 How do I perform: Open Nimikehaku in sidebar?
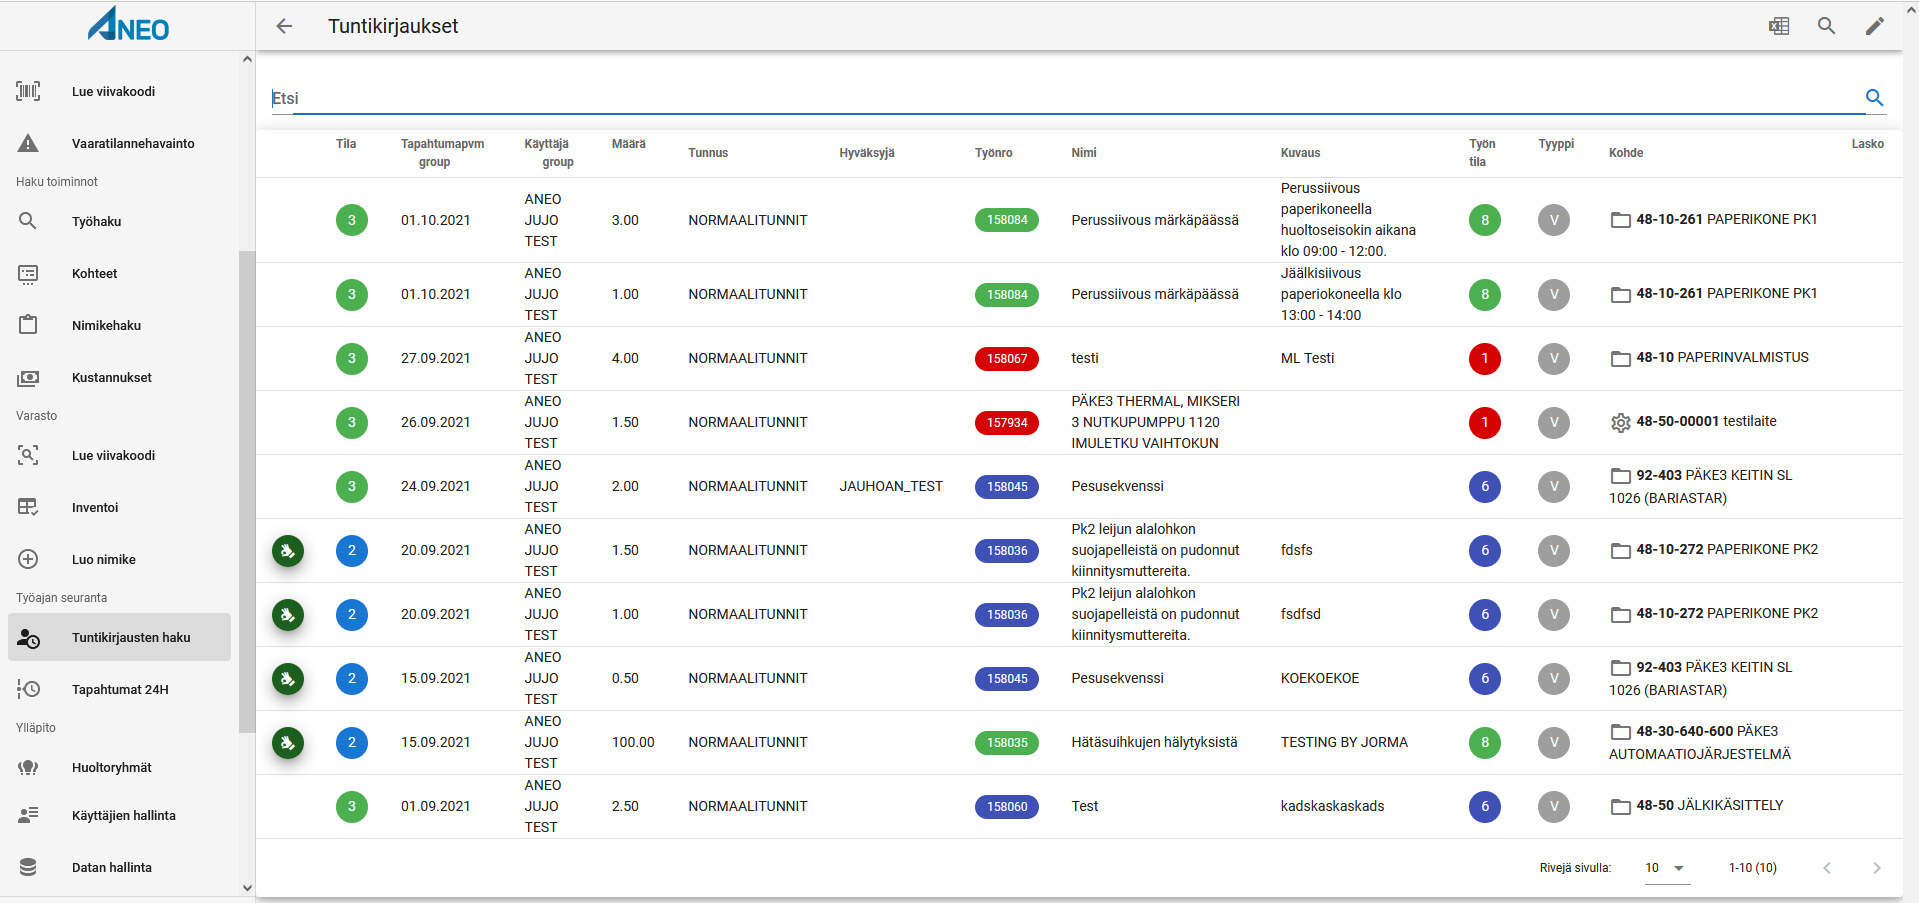pyautogui.click(x=120, y=325)
